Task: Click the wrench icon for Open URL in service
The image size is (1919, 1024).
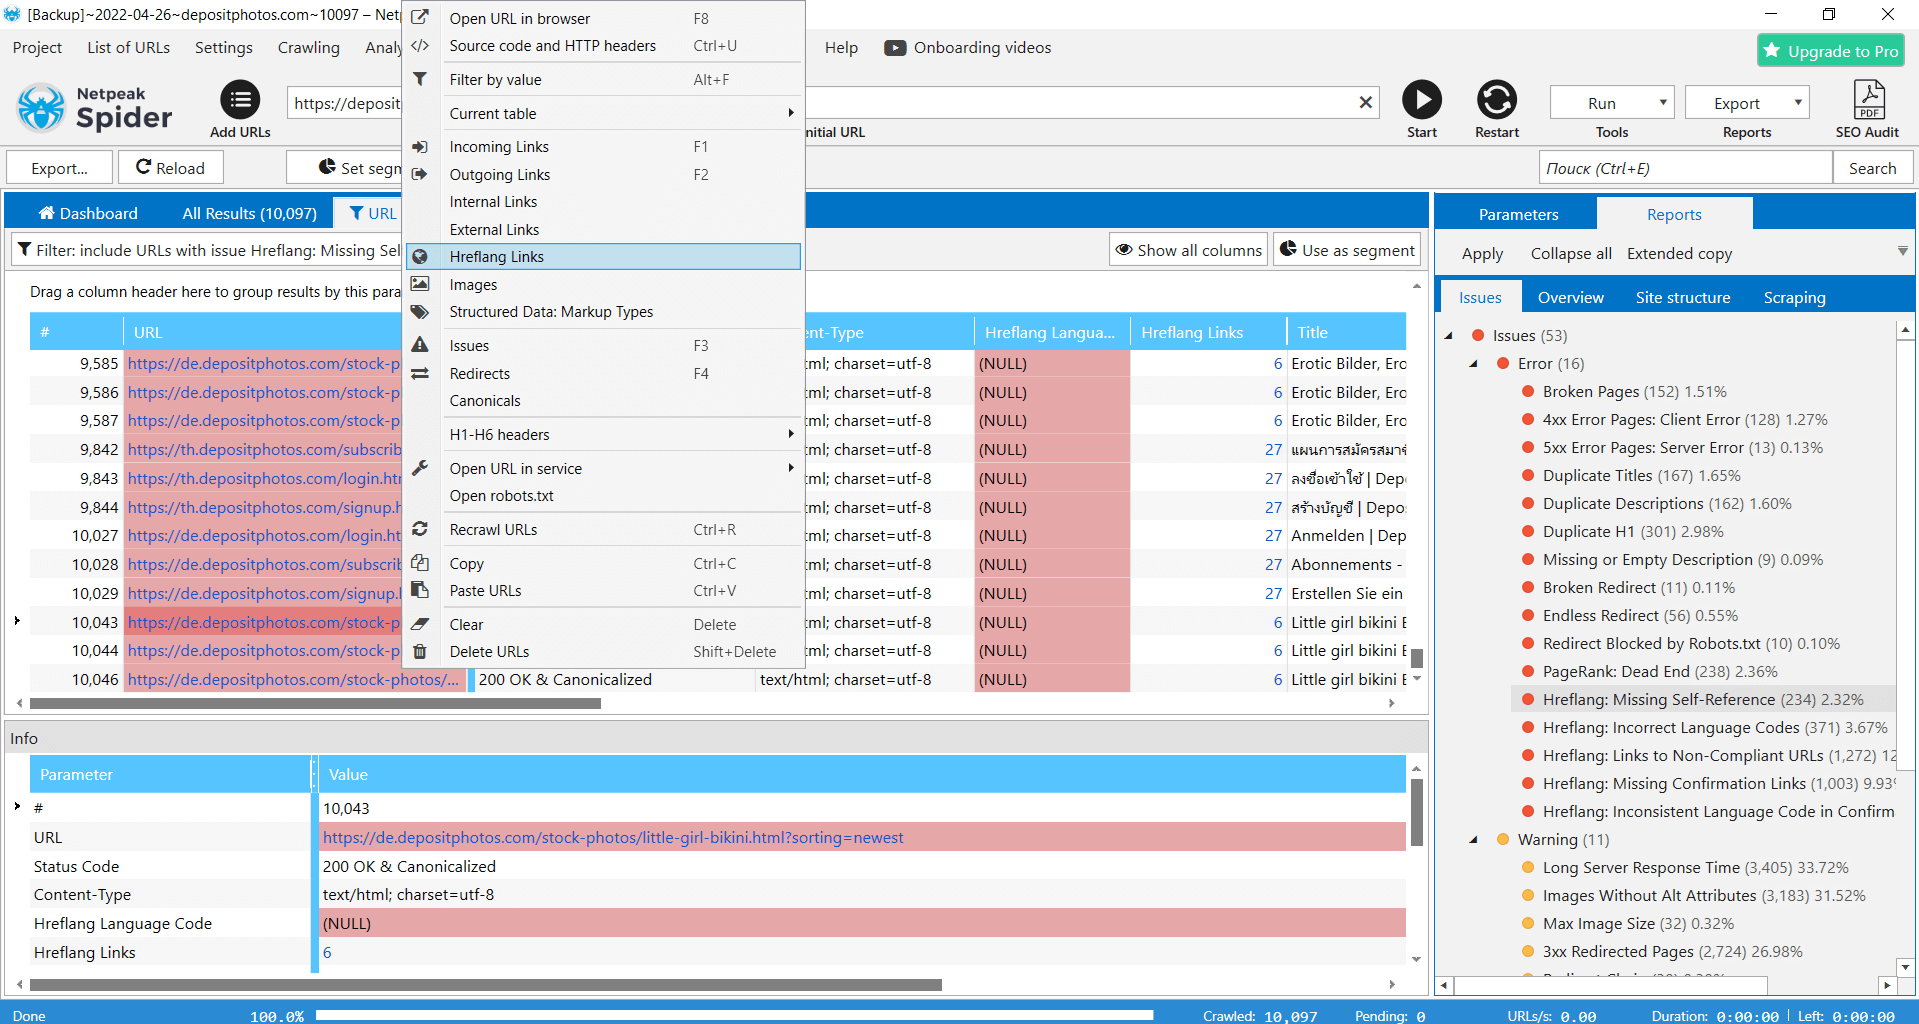Action: 420,468
